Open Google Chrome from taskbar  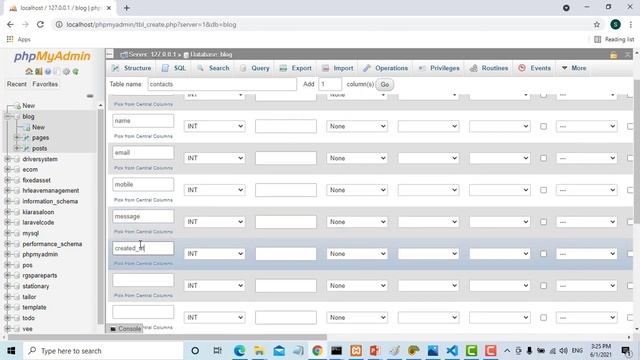[317, 351]
